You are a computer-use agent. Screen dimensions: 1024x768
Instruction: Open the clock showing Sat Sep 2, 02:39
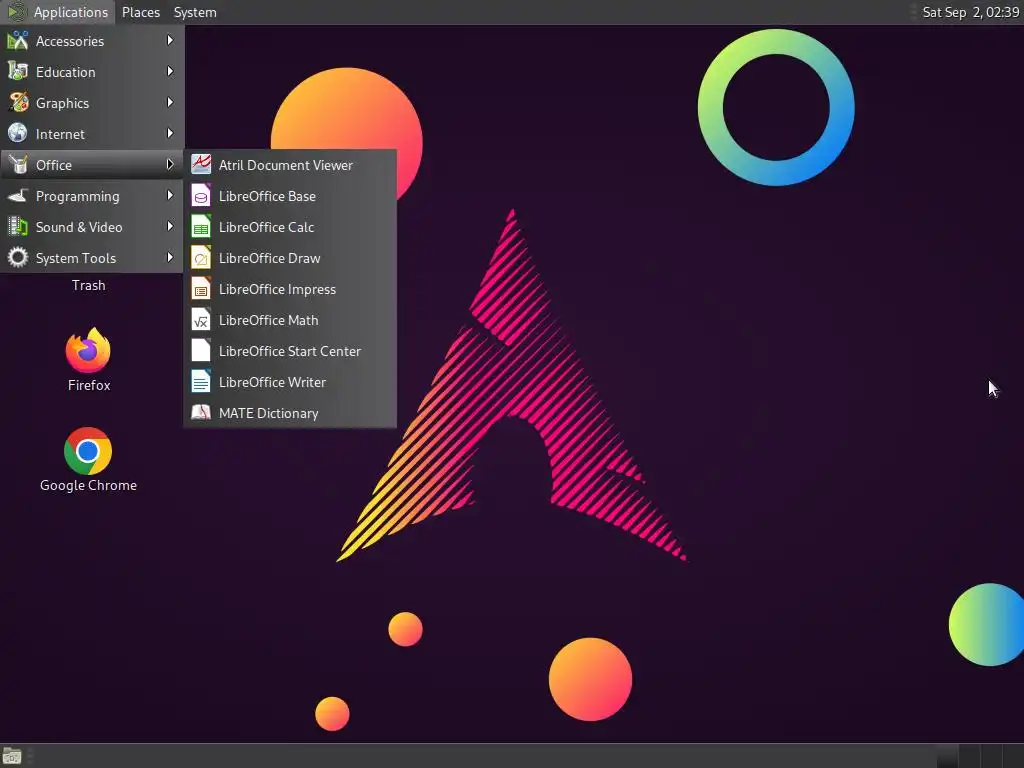tap(970, 12)
